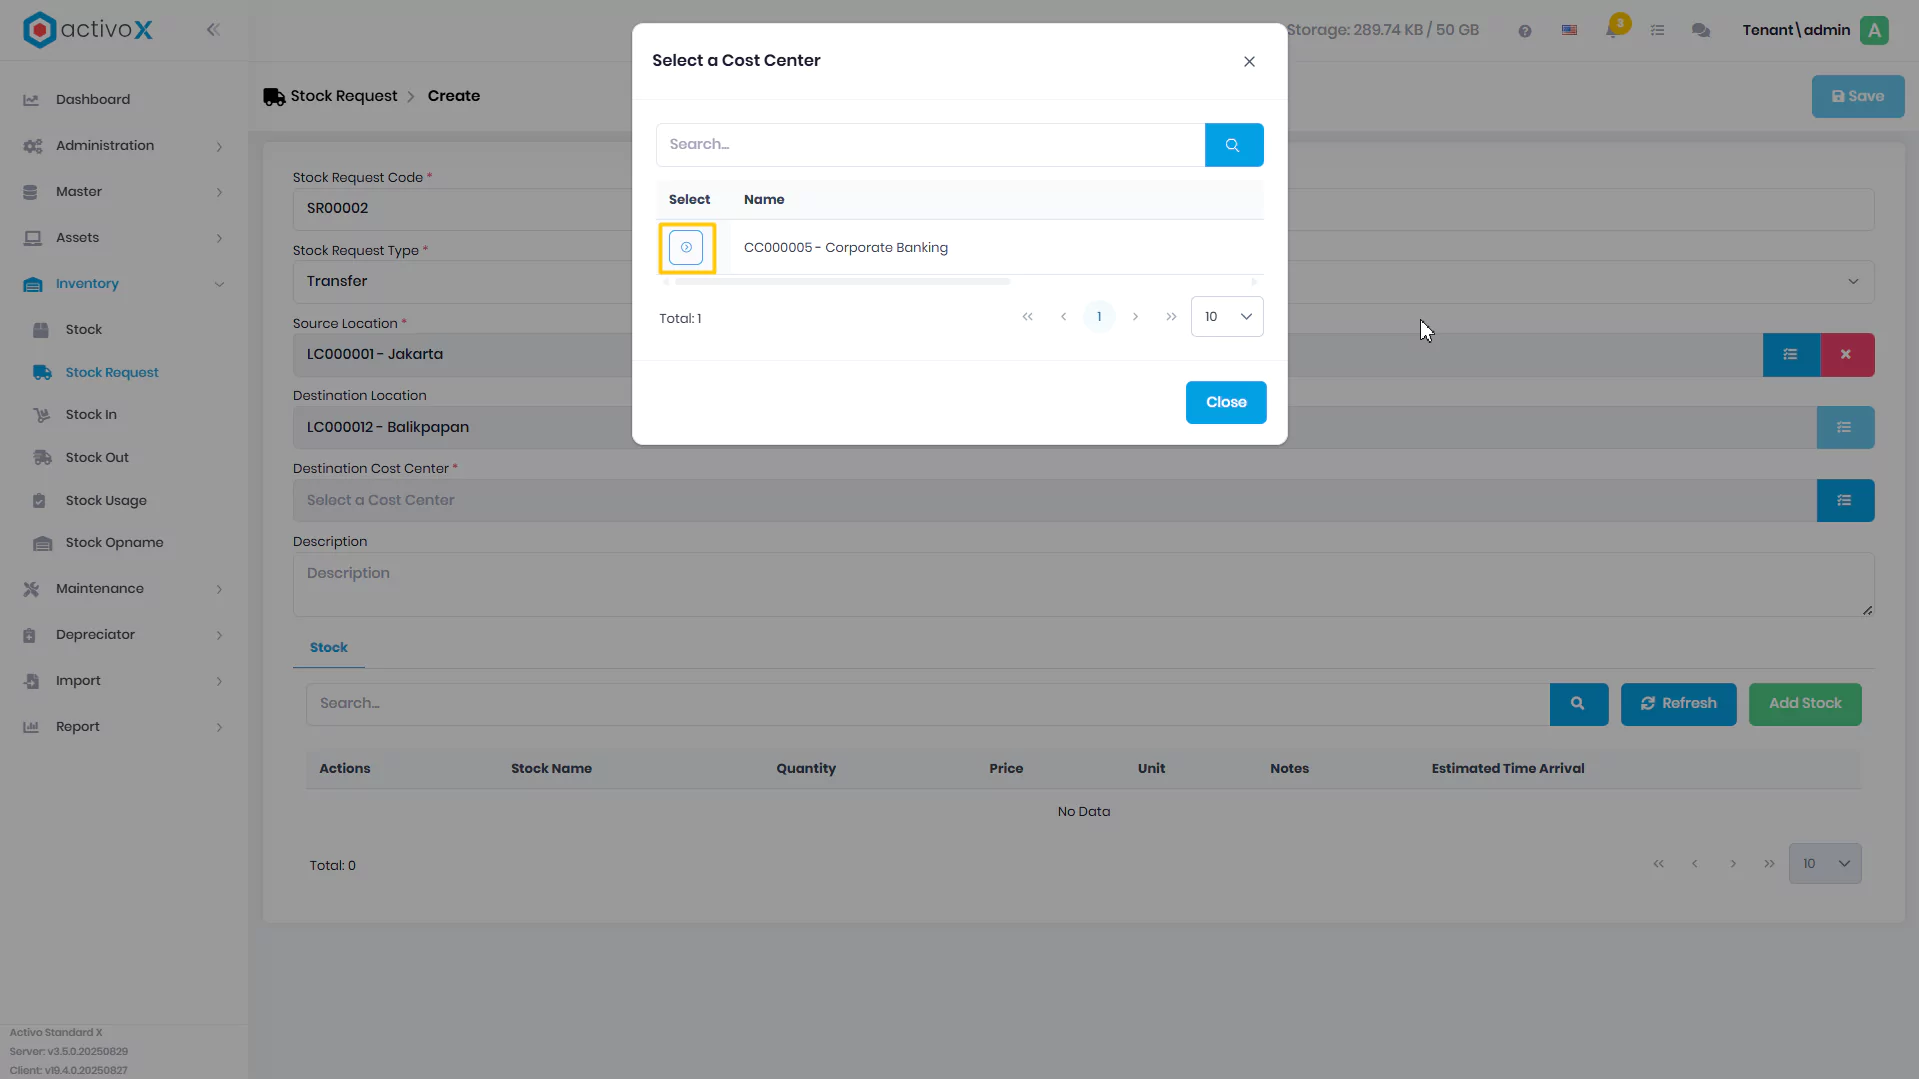Click the help question mark icon
The image size is (1919, 1079).
coord(1524,31)
